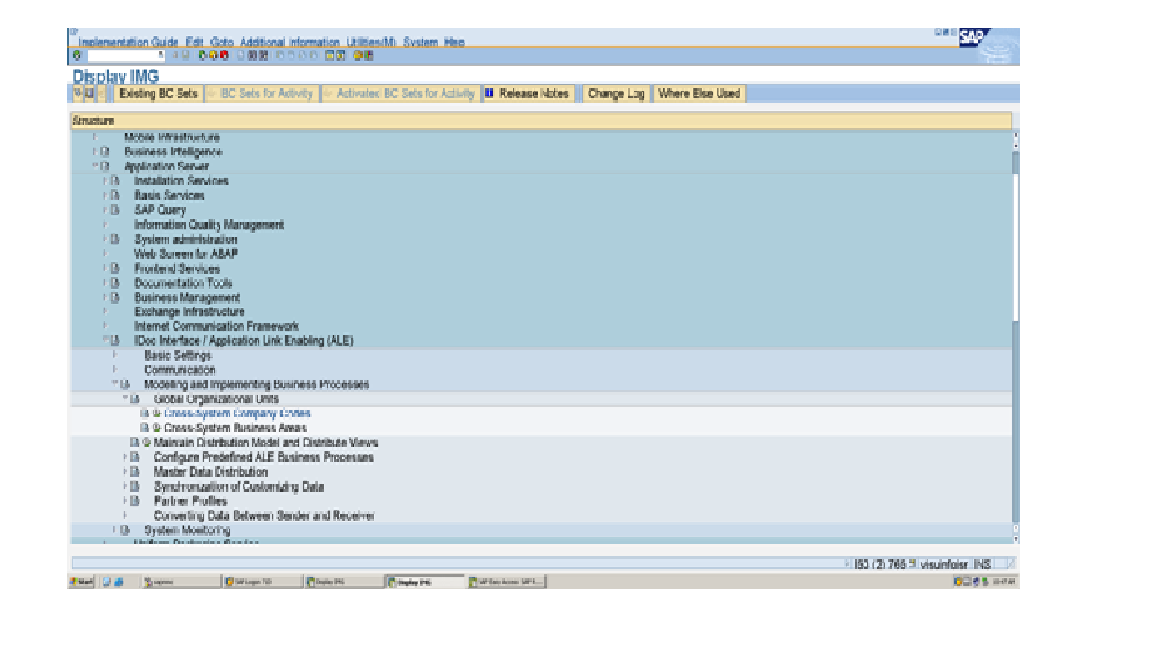The width and height of the screenshot is (1152, 648).
Task: Click the Back green arrow icon
Action: coord(200,55)
